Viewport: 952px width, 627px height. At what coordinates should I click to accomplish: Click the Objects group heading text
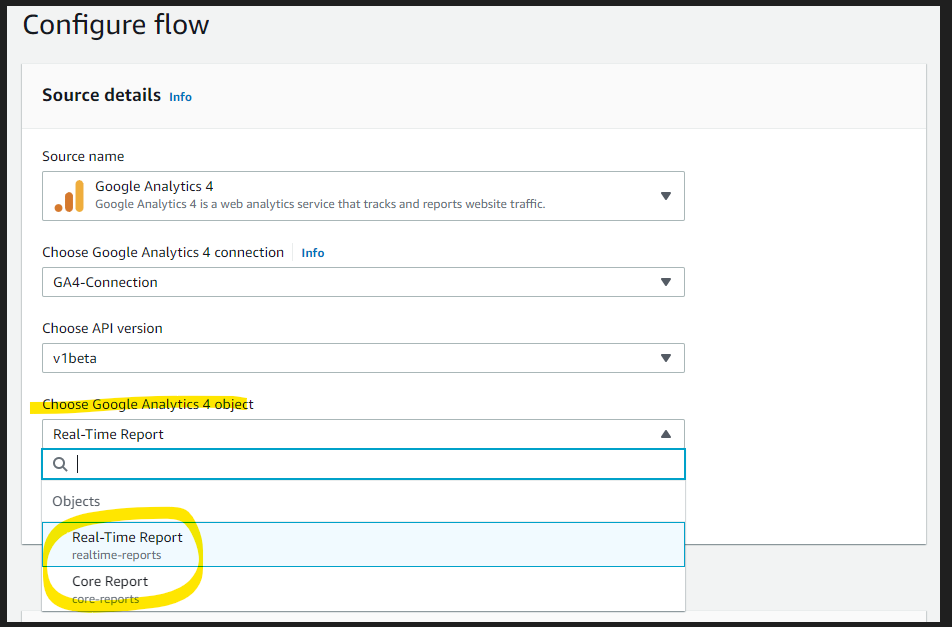(x=76, y=501)
